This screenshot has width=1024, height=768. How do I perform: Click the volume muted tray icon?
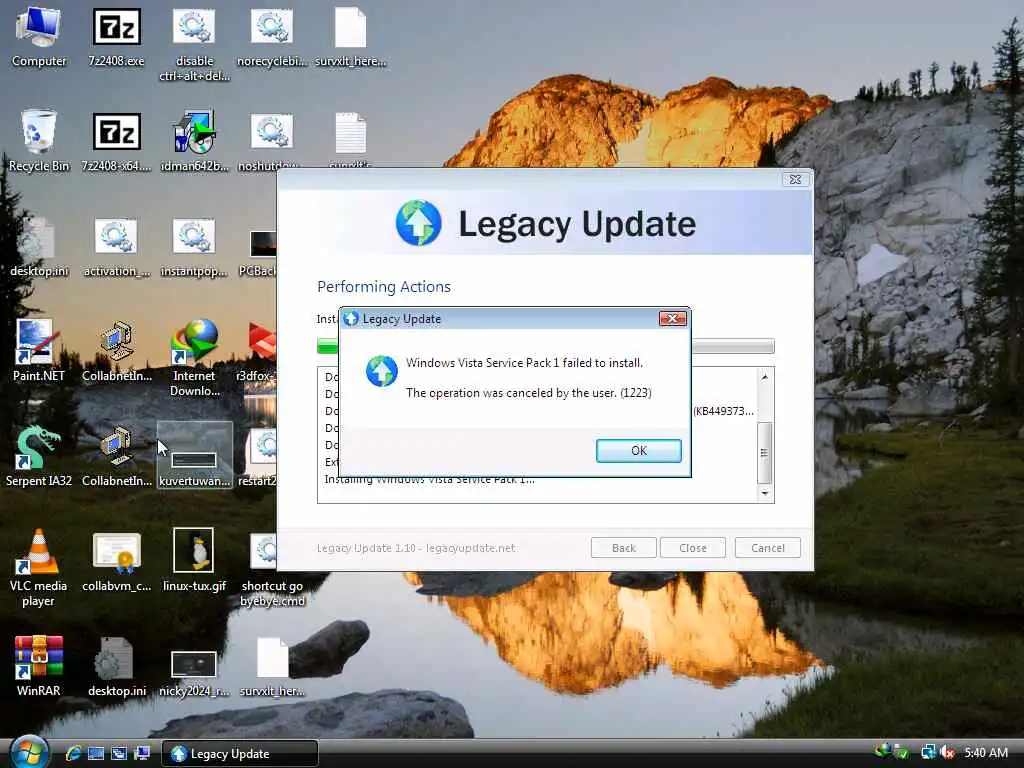[946, 753]
